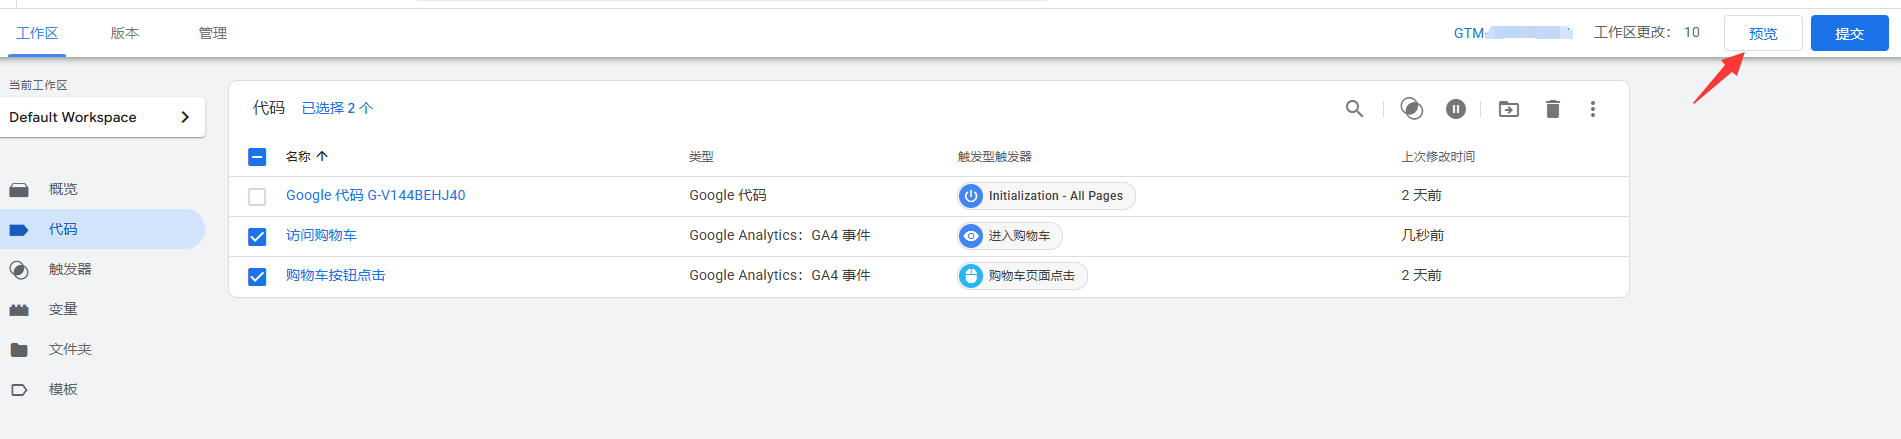Open the 购物车按钮点击 tag link
The width and height of the screenshot is (1901, 439).
pos(335,275)
